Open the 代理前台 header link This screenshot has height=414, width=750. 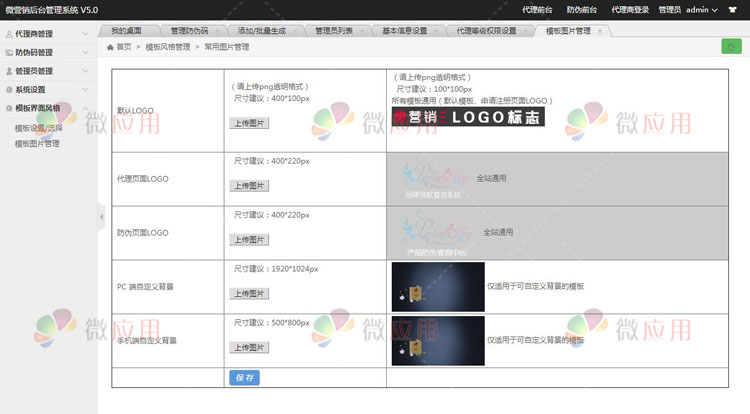tap(537, 10)
